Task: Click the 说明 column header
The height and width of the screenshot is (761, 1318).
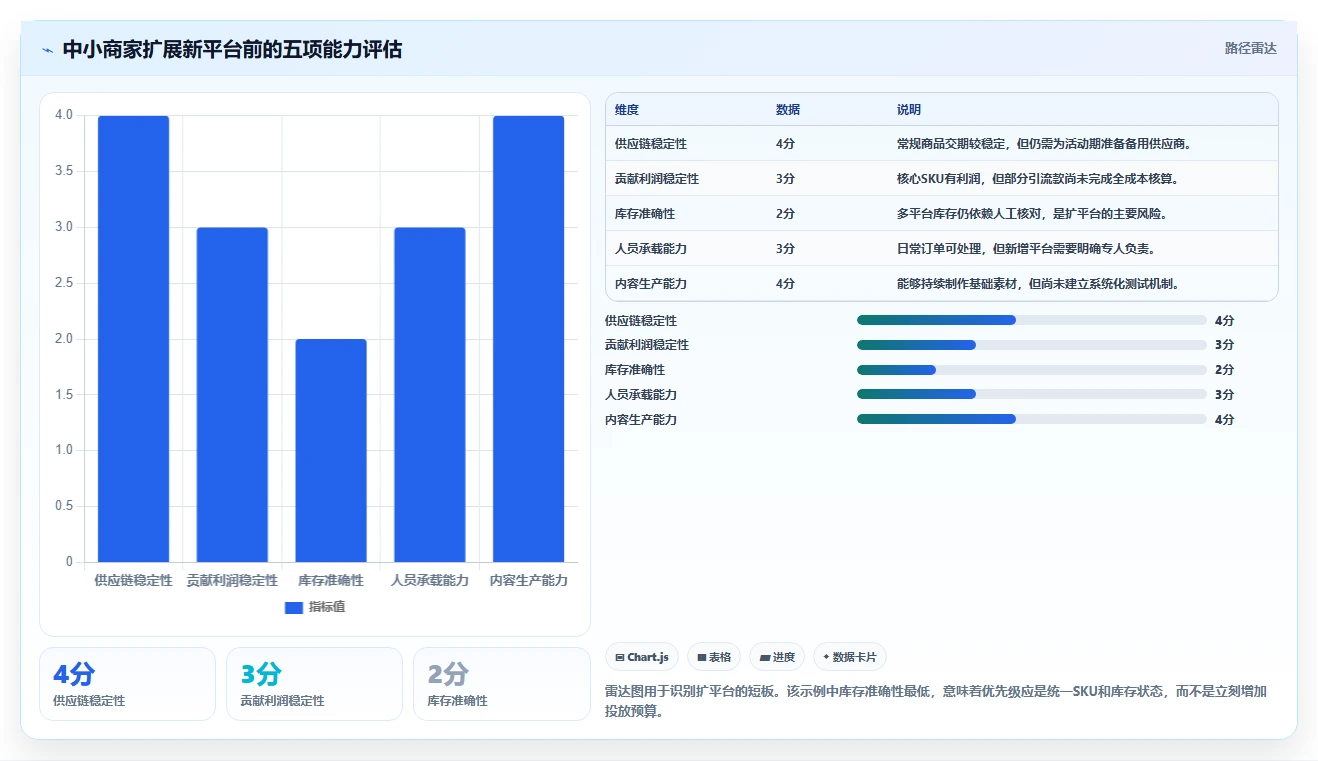Action: (x=909, y=110)
